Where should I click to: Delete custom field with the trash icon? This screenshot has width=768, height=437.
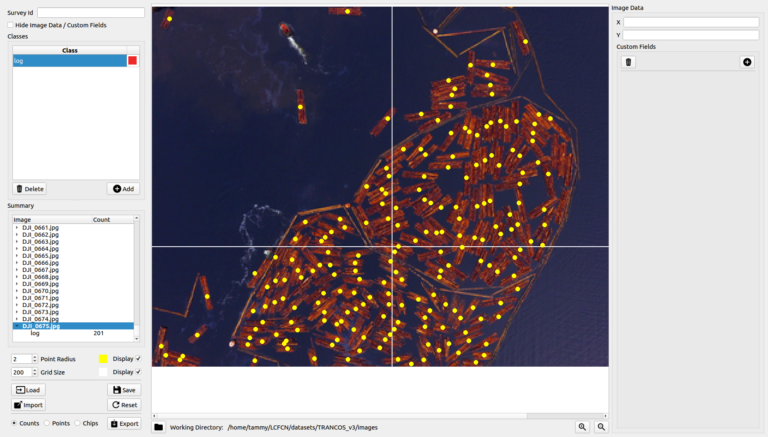(x=628, y=62)
